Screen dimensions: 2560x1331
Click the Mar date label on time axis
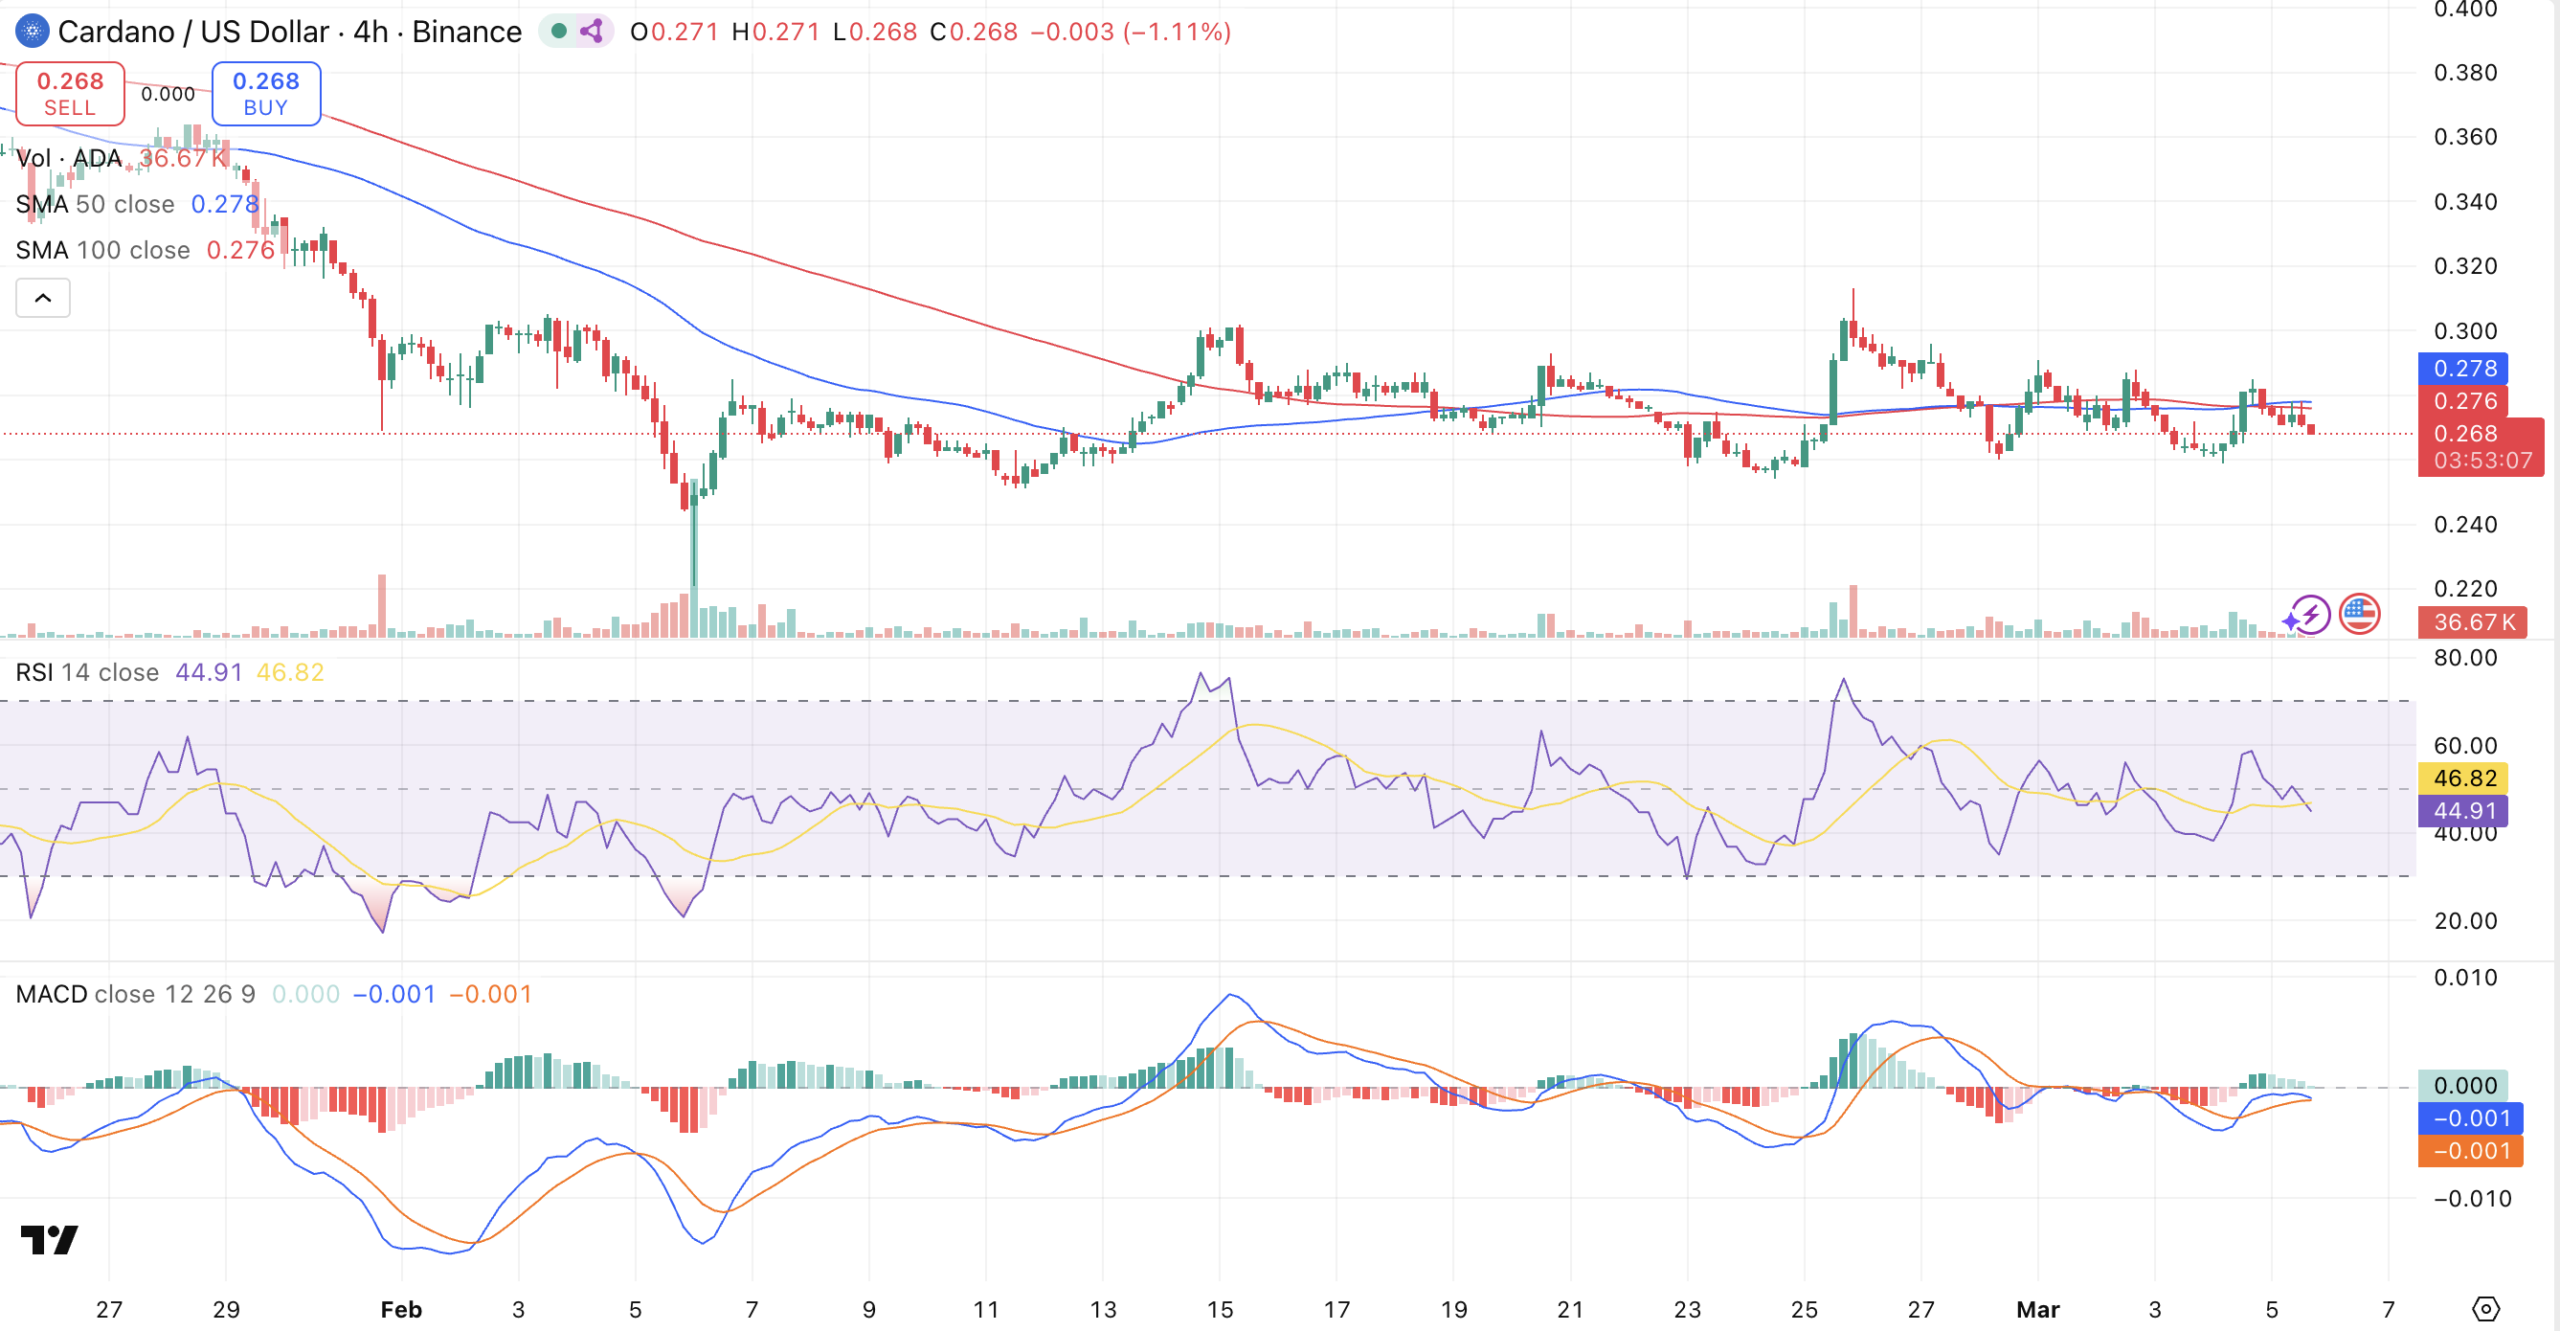[x=2037, y=1309]
